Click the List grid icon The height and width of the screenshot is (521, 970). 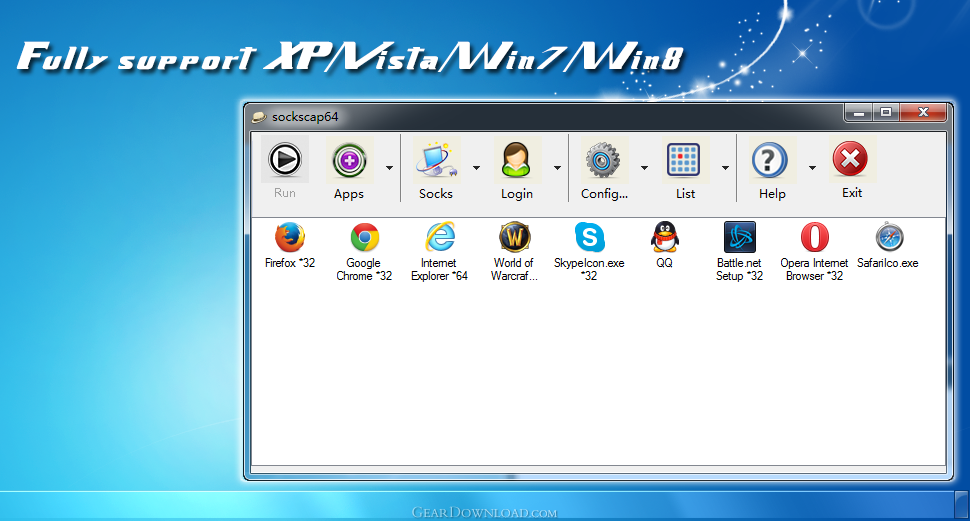pyautogui.click(x=684, y=160)
